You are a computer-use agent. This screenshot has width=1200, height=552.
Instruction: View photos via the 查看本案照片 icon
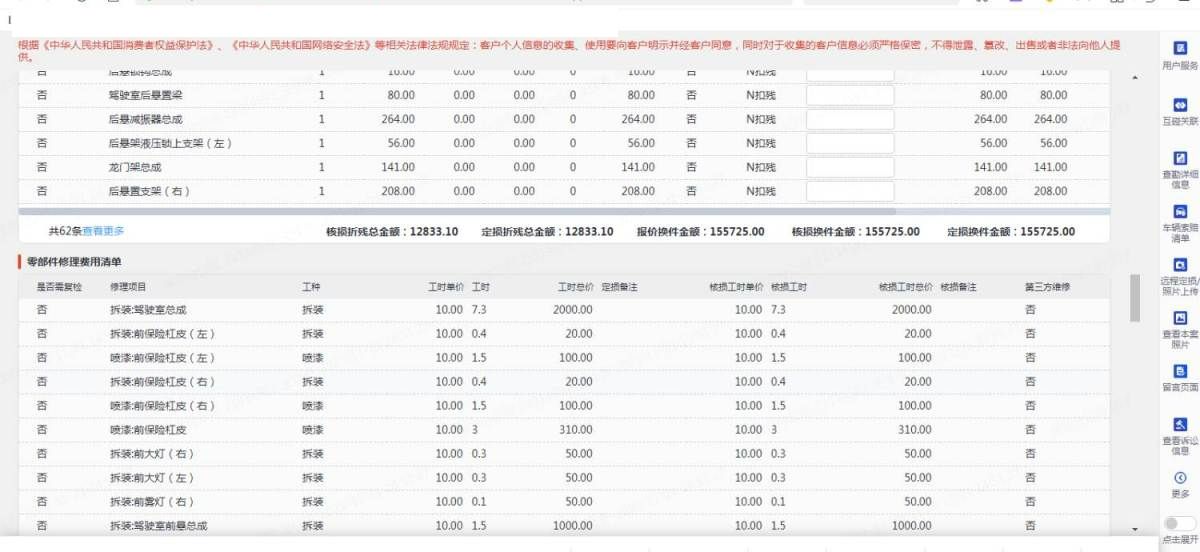1180,318
